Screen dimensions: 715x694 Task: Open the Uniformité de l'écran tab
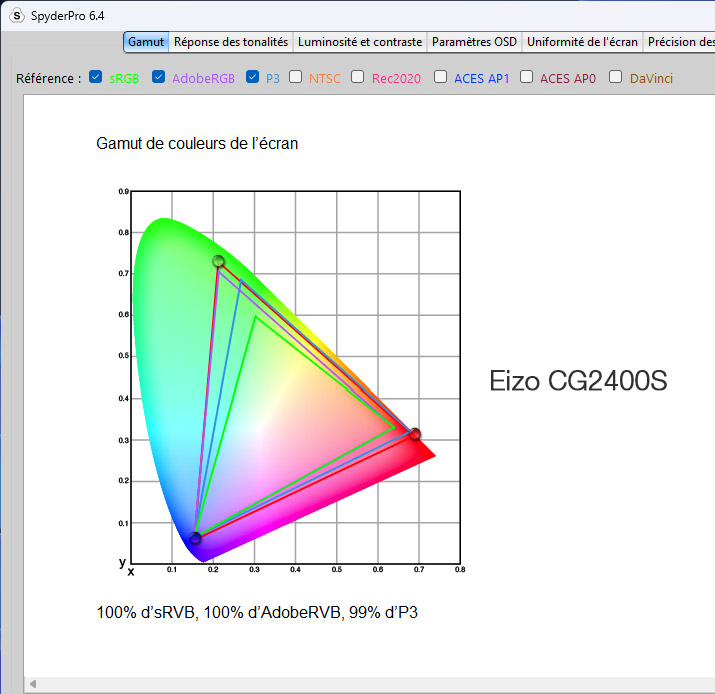click(x=582, y=42)
